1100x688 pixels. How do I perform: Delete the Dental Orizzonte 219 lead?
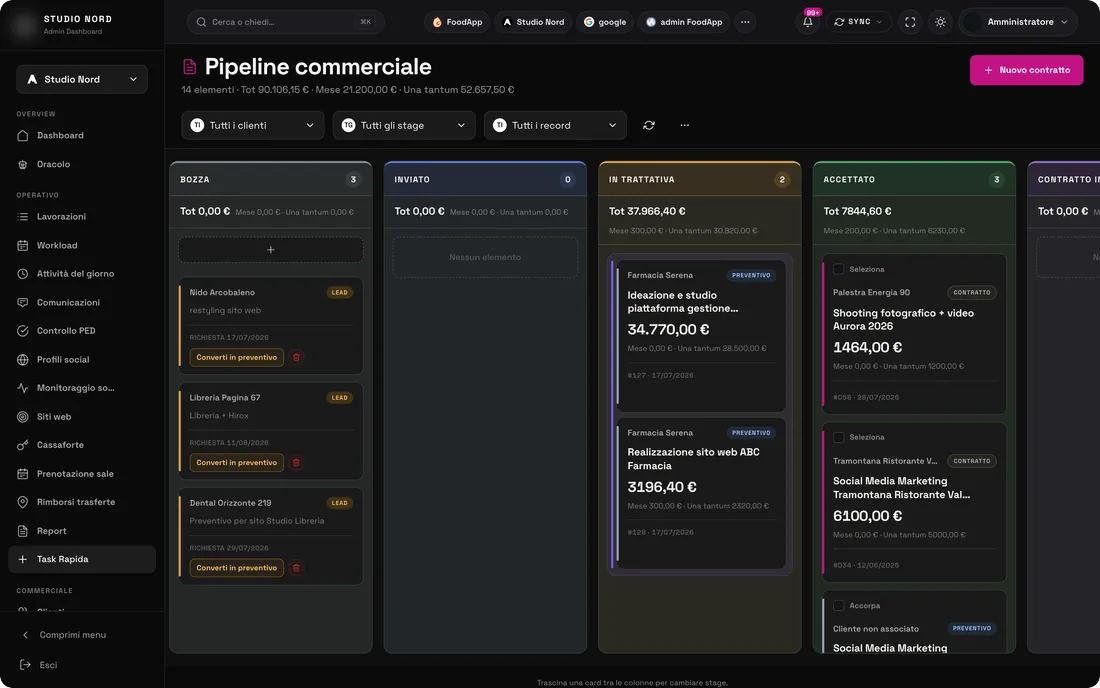click(x=296, y=568)
